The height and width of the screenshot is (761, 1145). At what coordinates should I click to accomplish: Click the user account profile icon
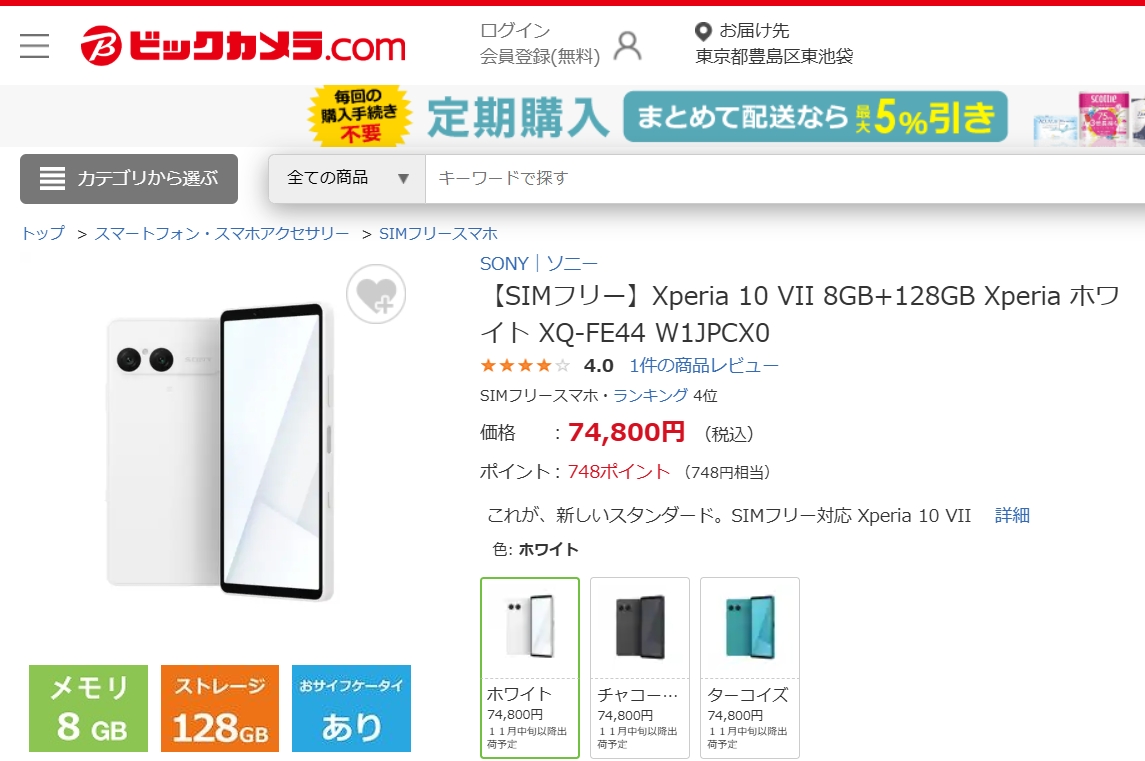627,45
